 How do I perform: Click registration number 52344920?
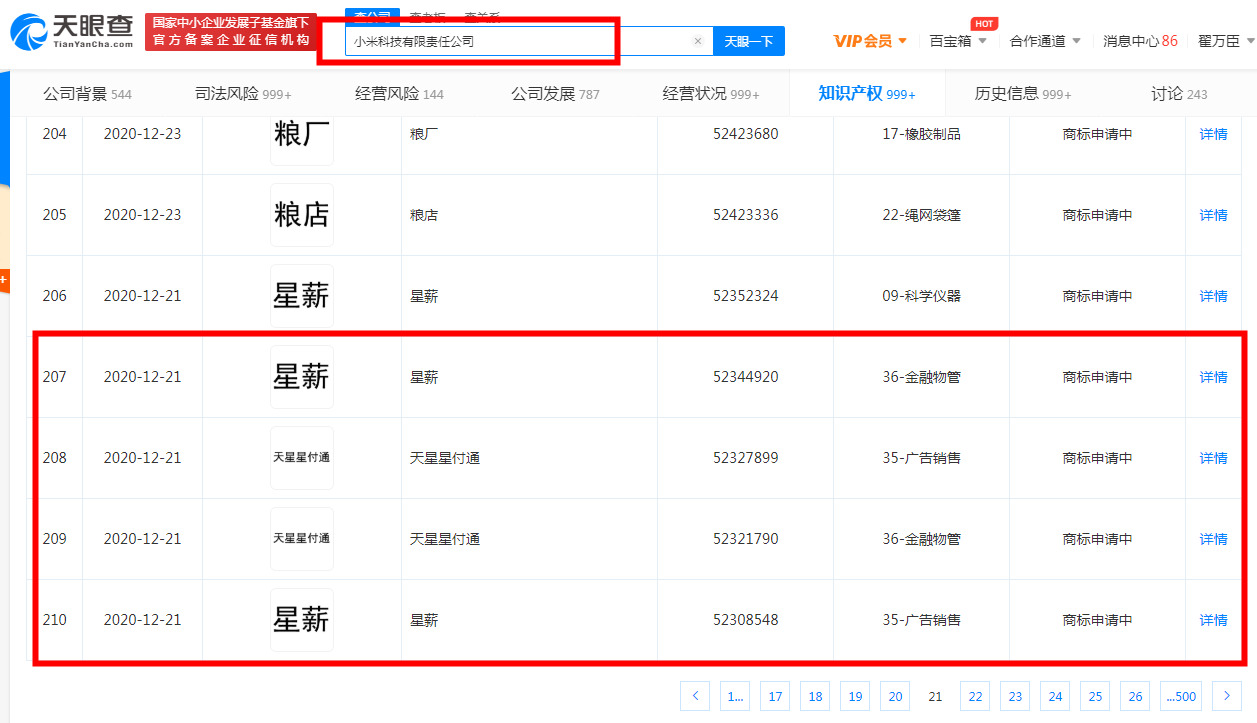[745, 377]
